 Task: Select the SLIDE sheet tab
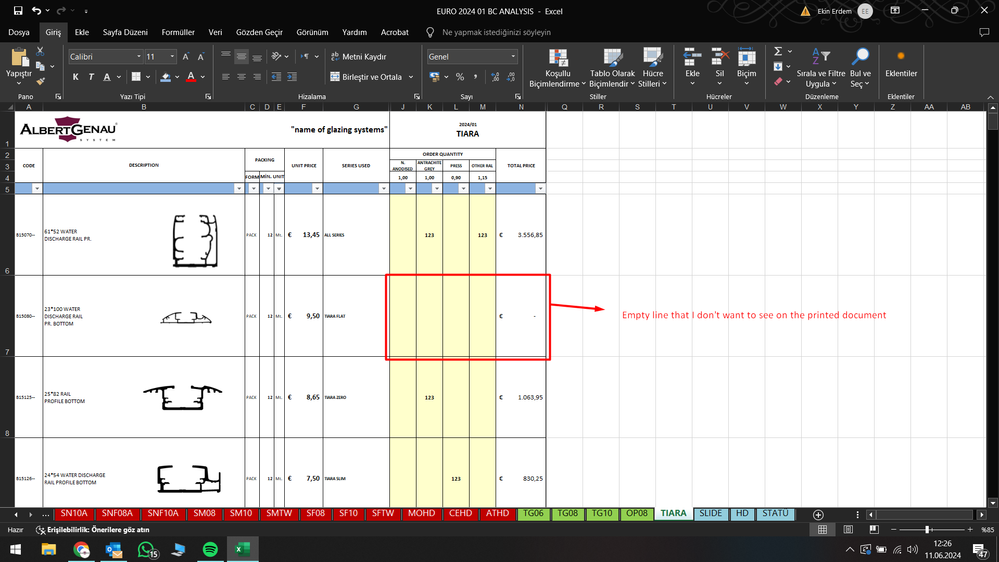pyautogui.click(x=710, y=514)
